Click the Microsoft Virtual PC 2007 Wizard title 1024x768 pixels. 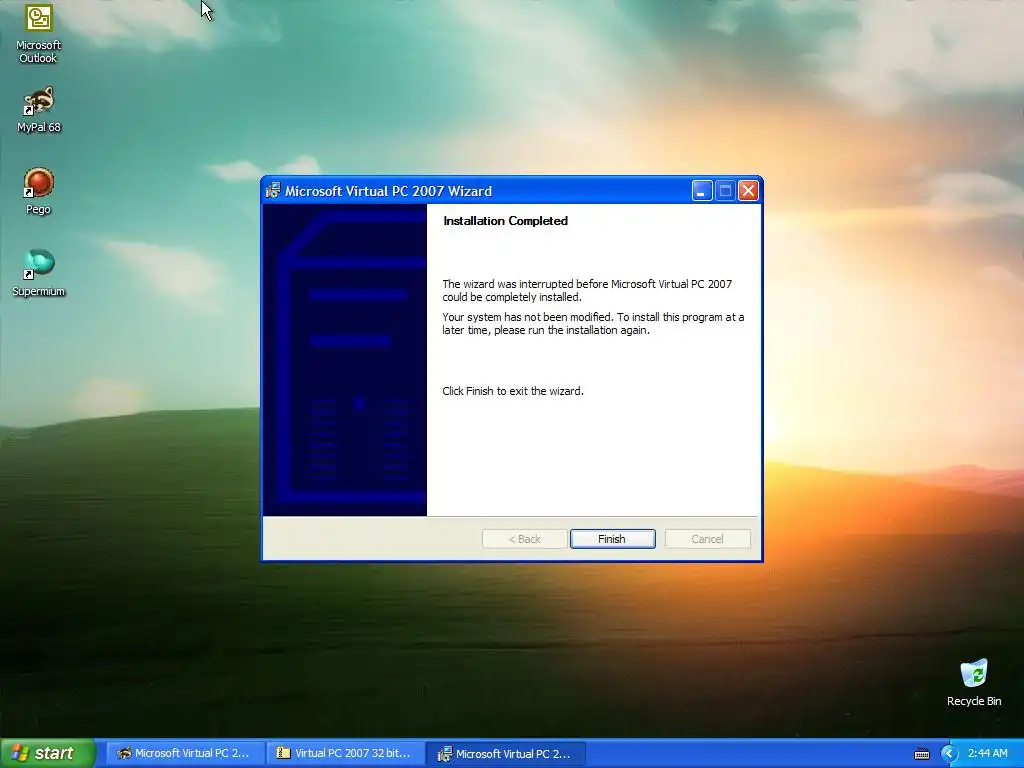389,191
